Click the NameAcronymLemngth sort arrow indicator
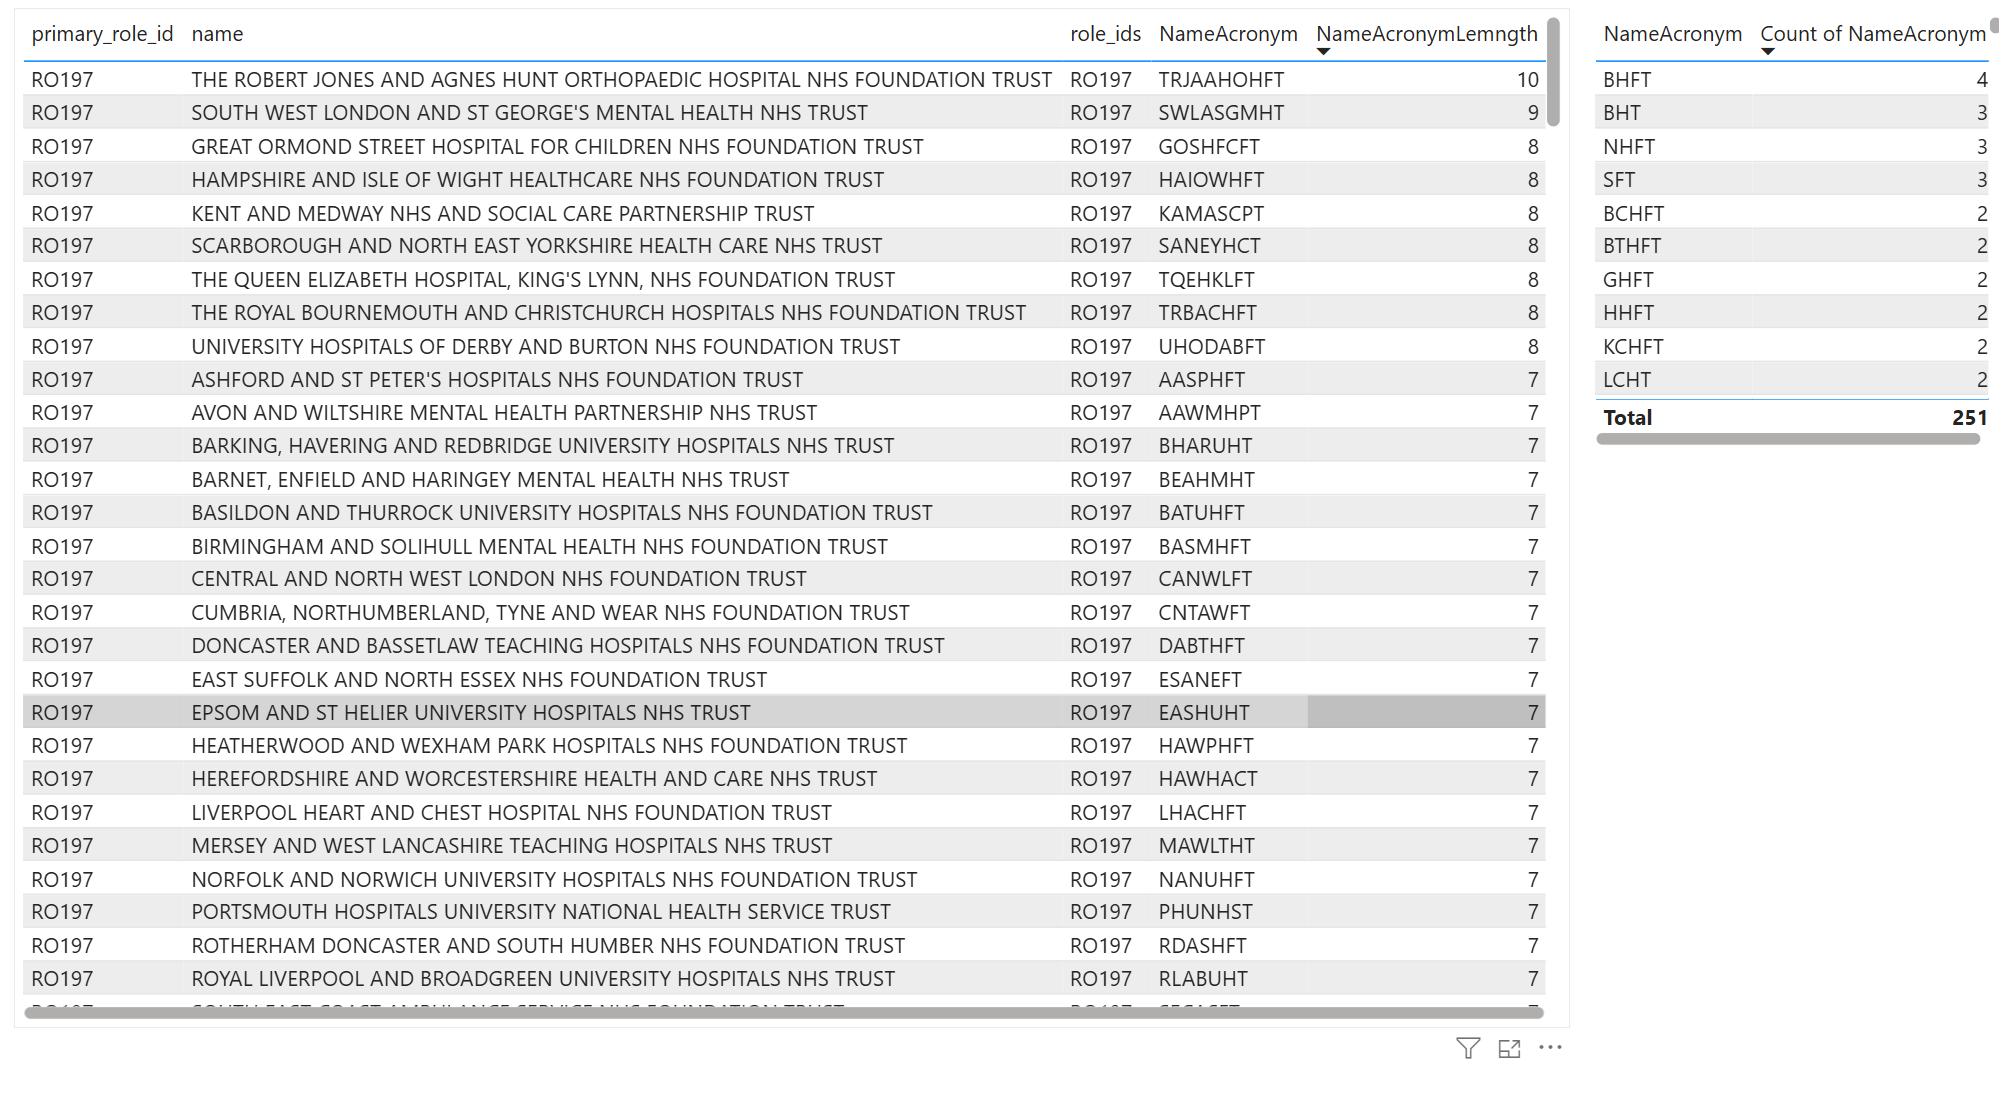The height and width of the screenshot is (1120, 1999). (1323, 52)
